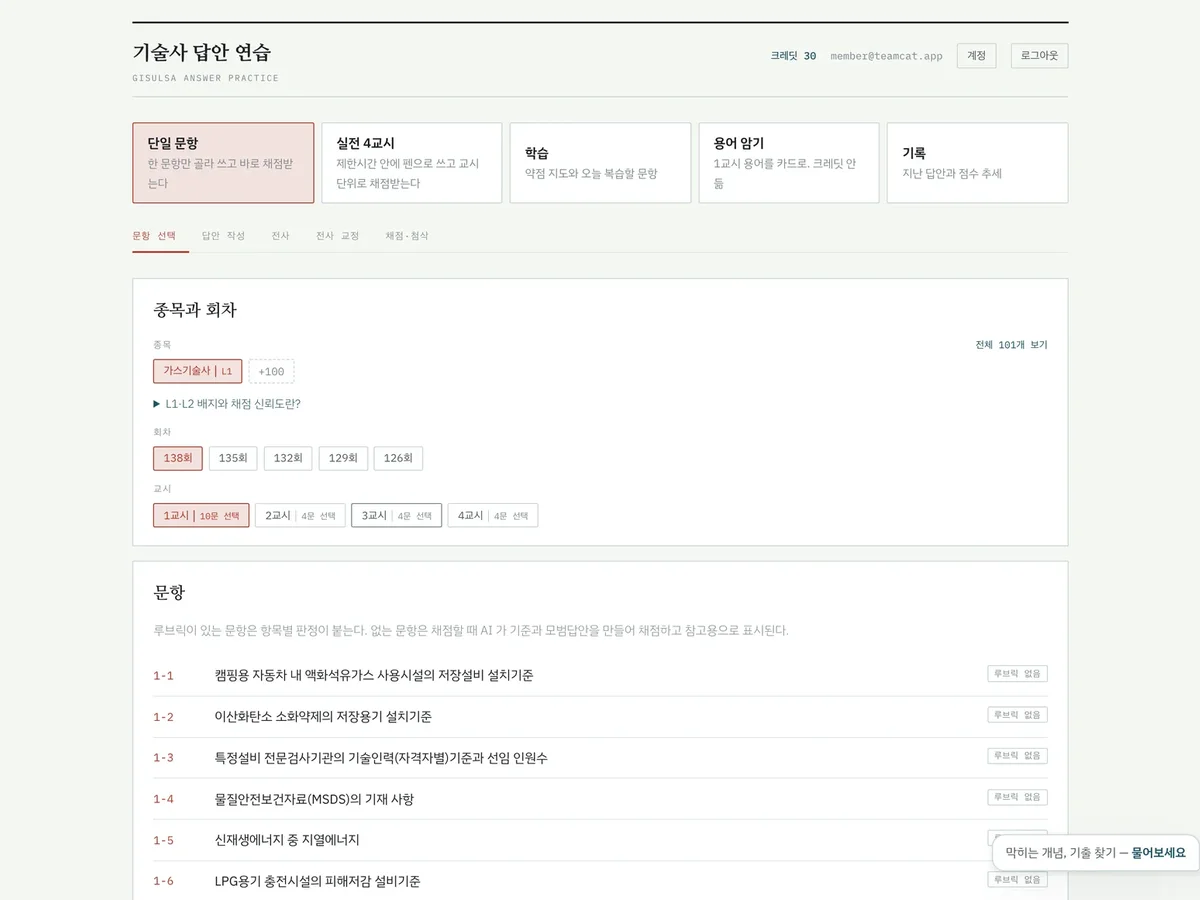
Task: Open question 1-1 캠핑용 자동차 내 액화석유가스
Action: pyautogui.click(x=600, y=675)
